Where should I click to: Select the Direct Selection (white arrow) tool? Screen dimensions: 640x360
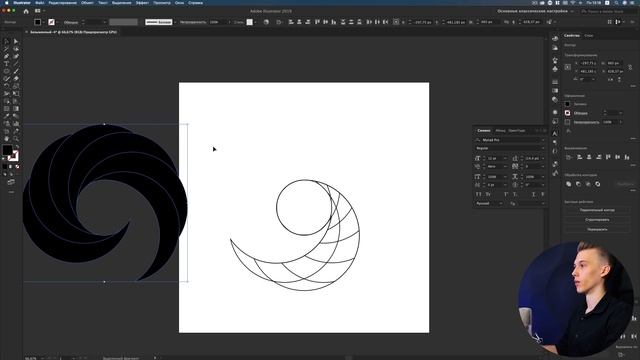[16, 41]
